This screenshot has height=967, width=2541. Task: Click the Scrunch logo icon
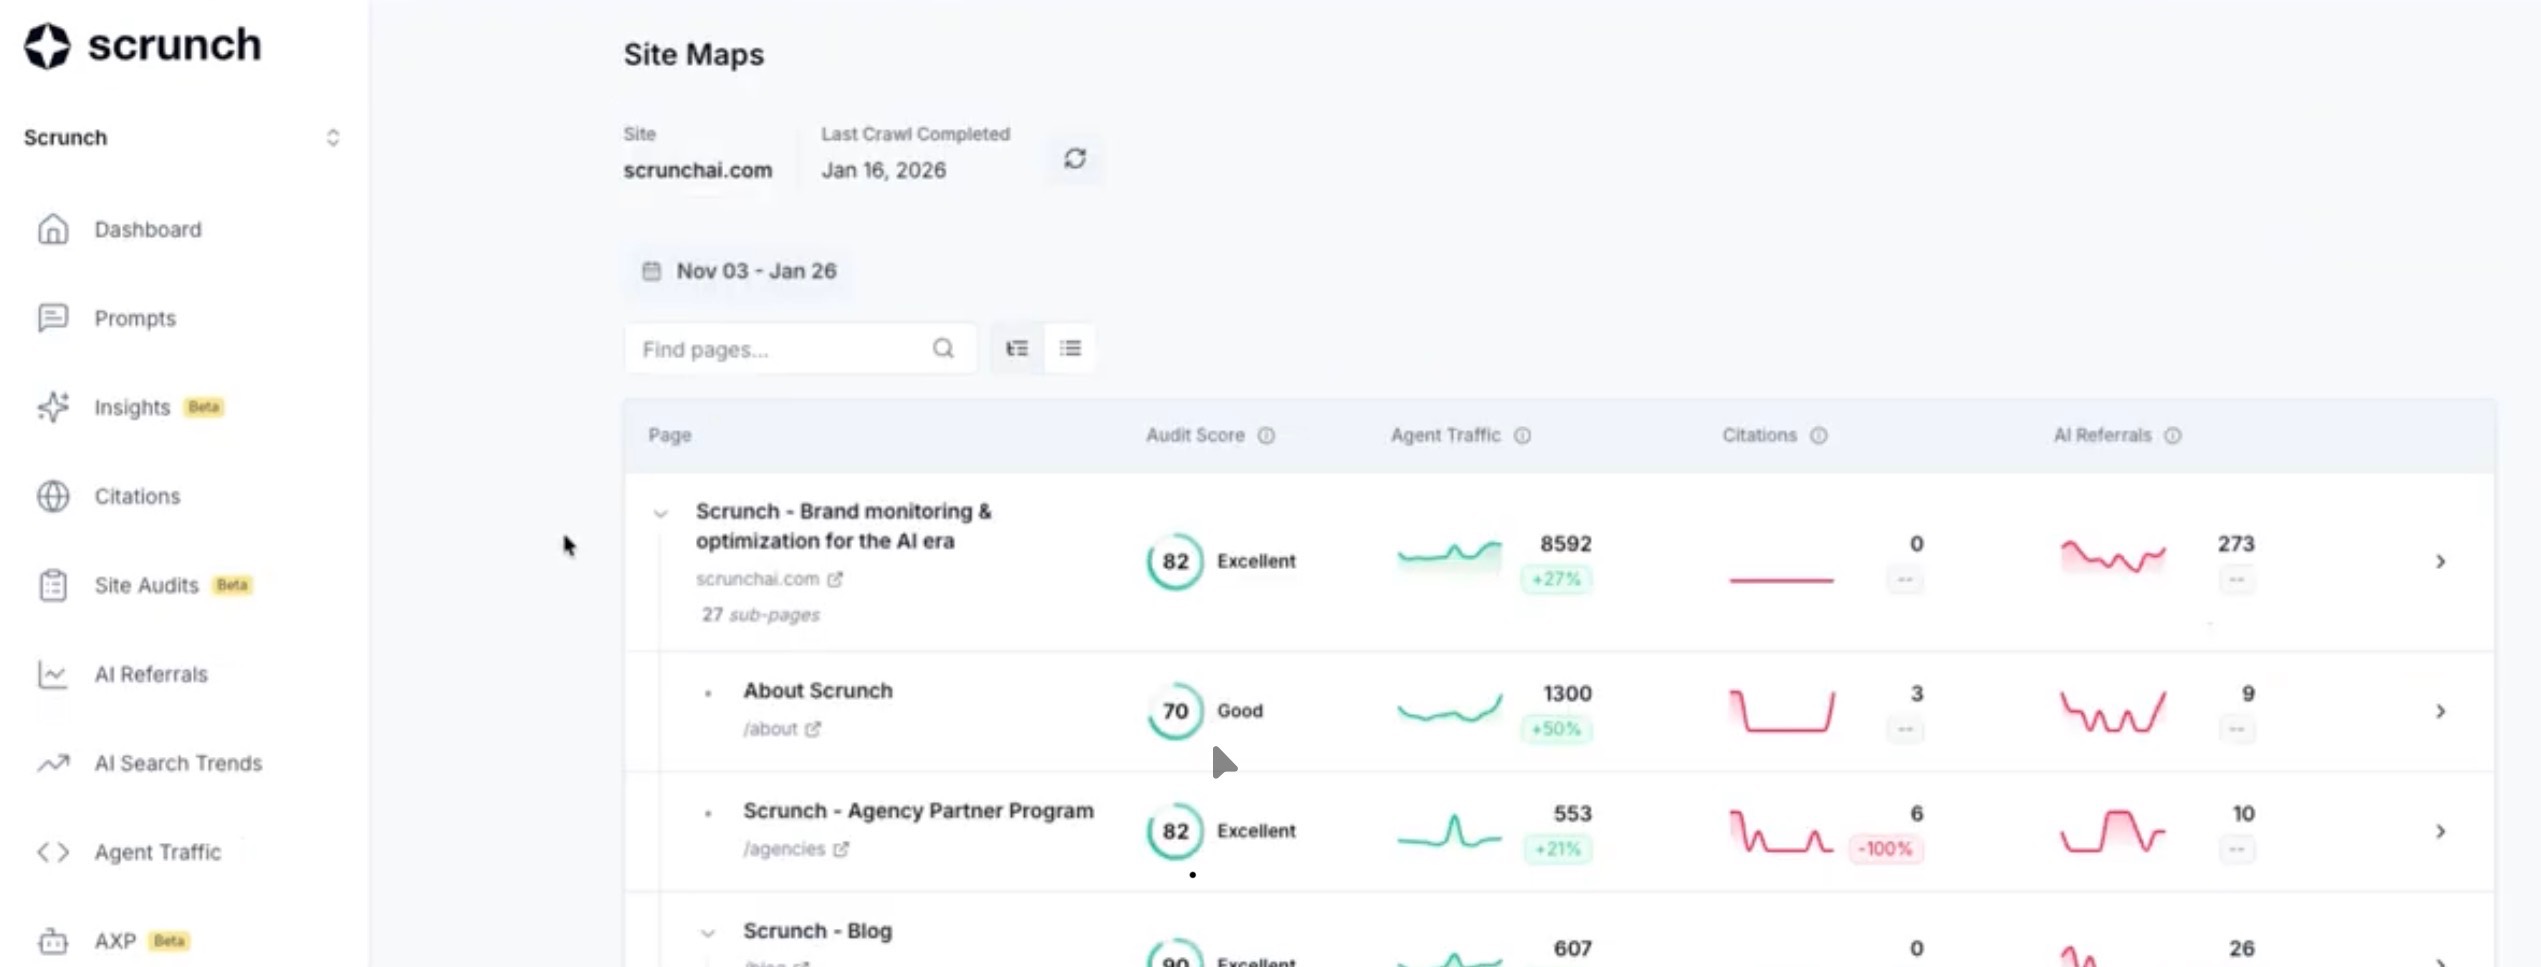tap(47, 46)
